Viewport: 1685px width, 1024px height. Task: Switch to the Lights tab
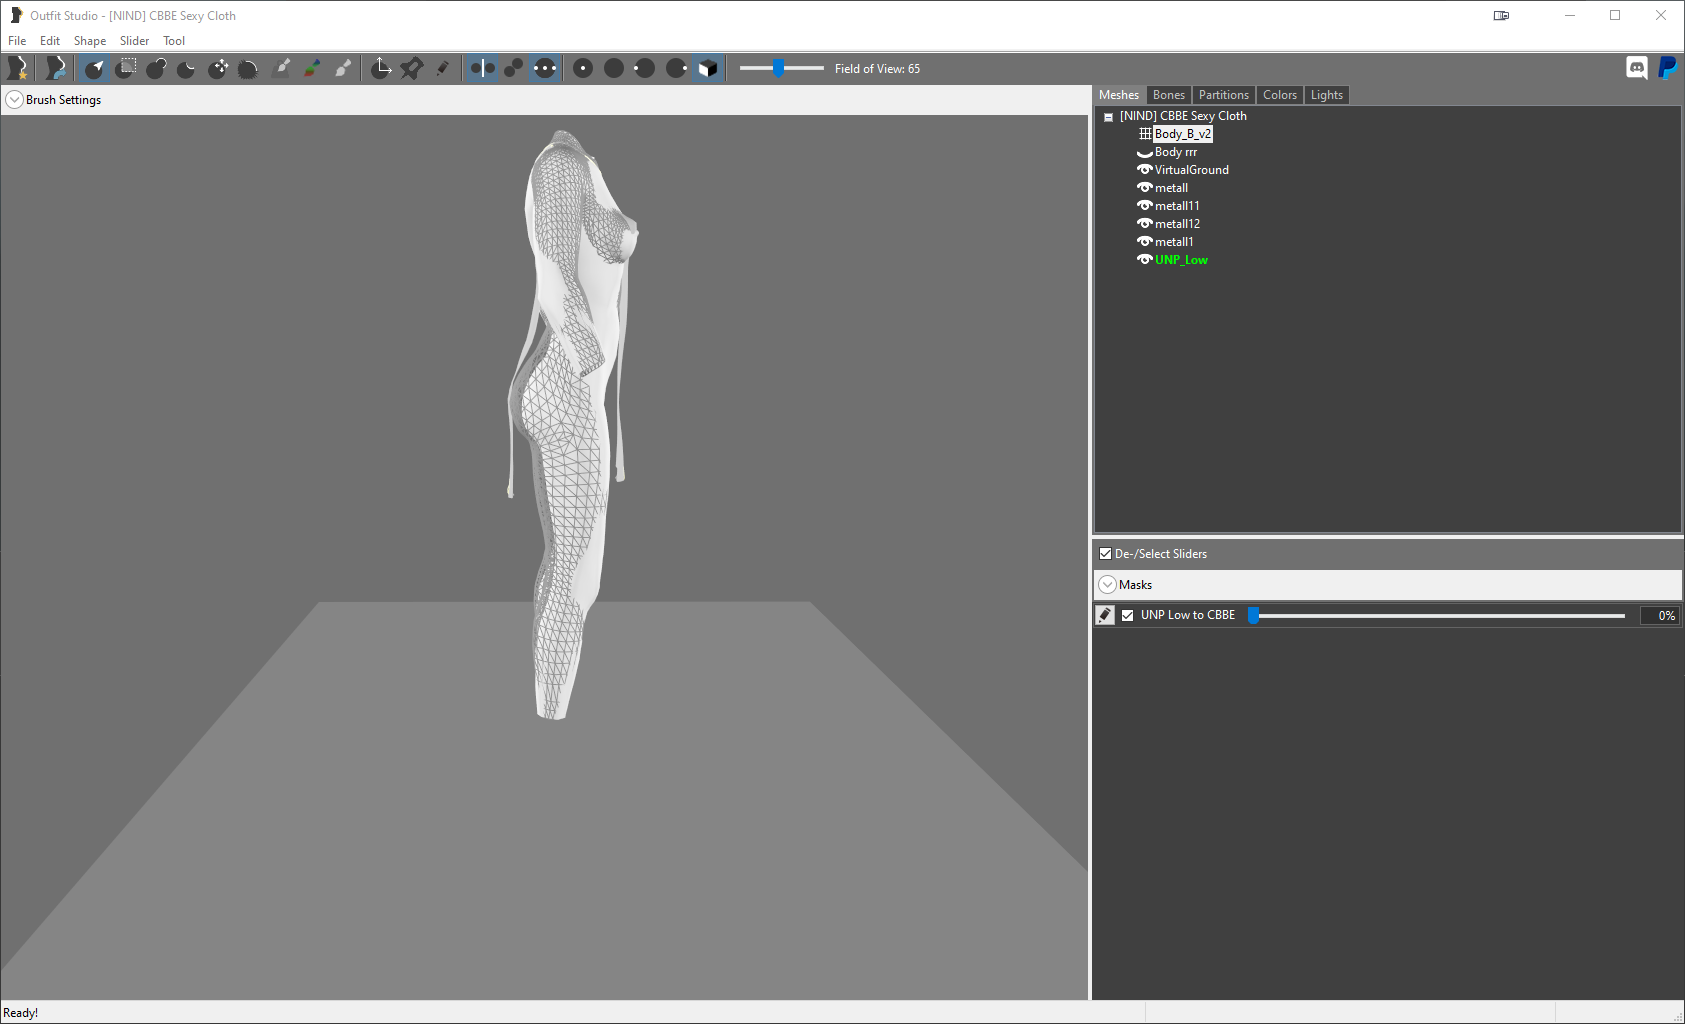1326,95
